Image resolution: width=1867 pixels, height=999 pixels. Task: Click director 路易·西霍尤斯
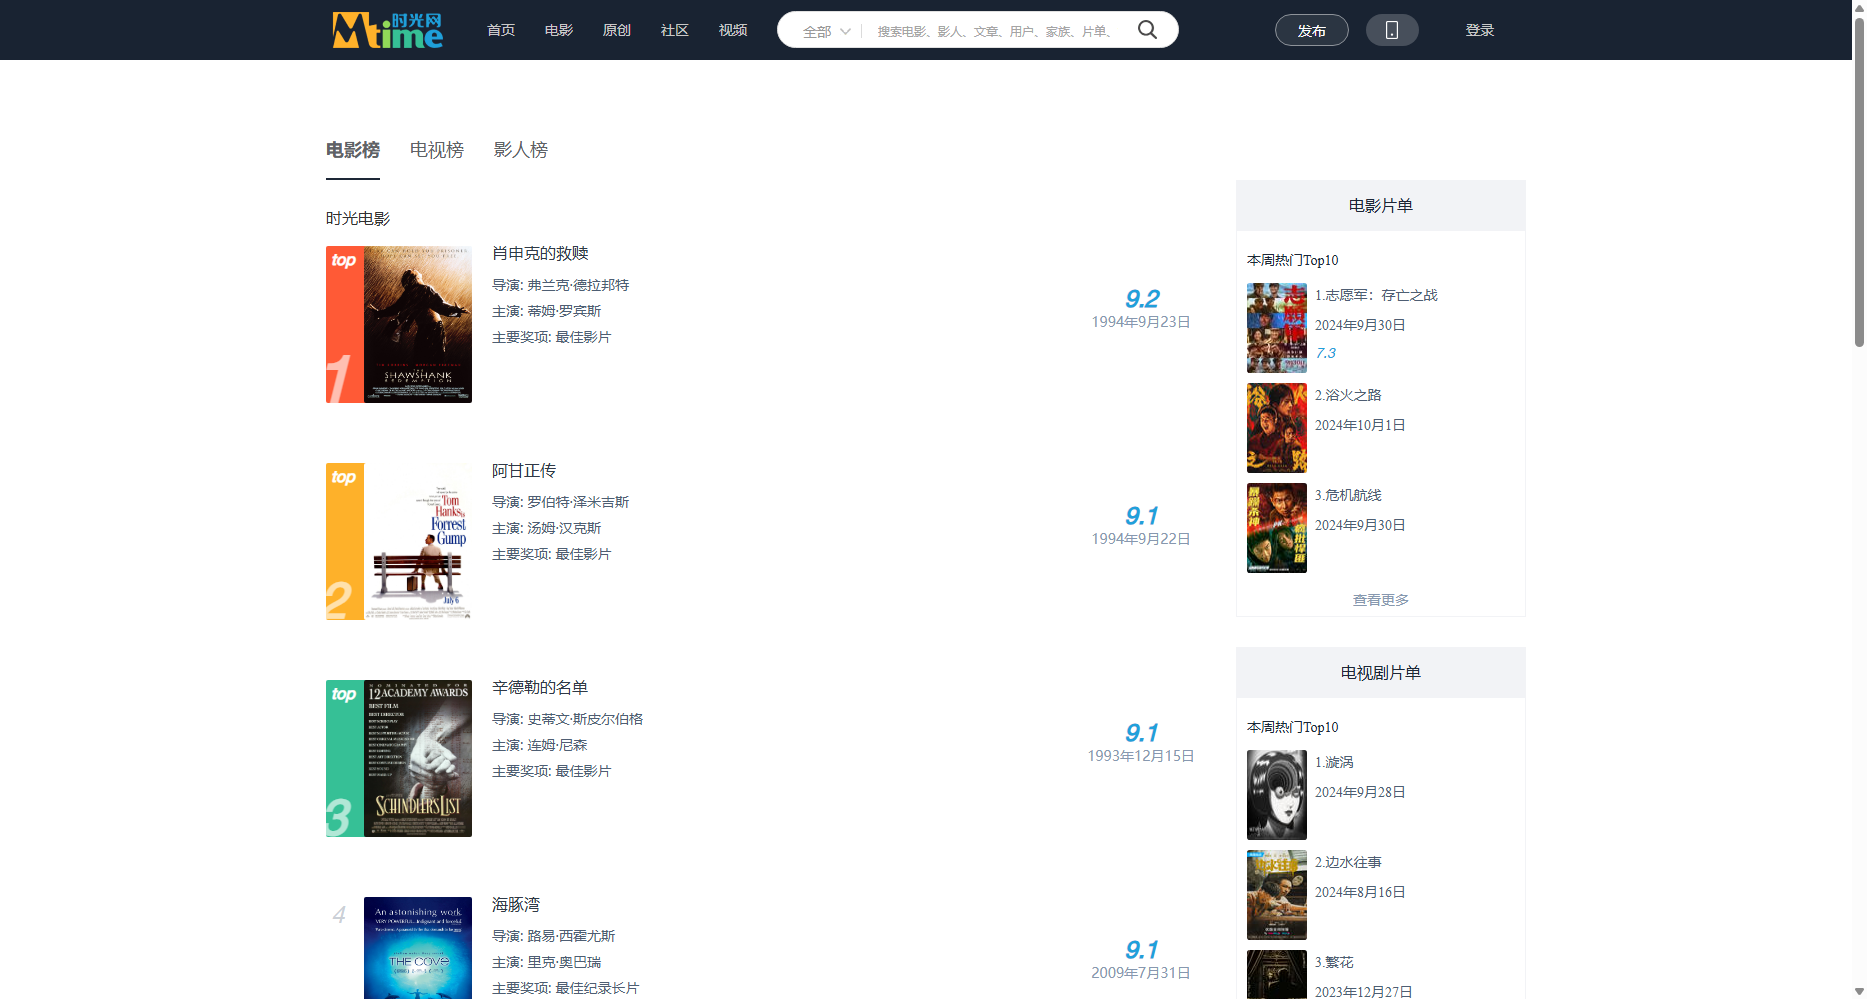[x=571, y=936]
